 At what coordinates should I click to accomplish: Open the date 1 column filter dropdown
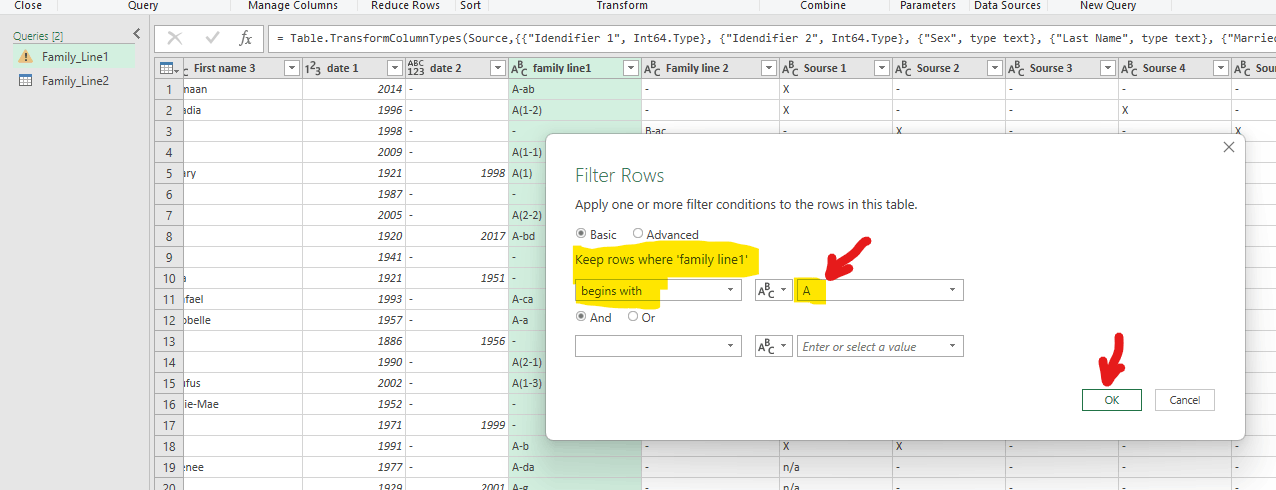393,68
